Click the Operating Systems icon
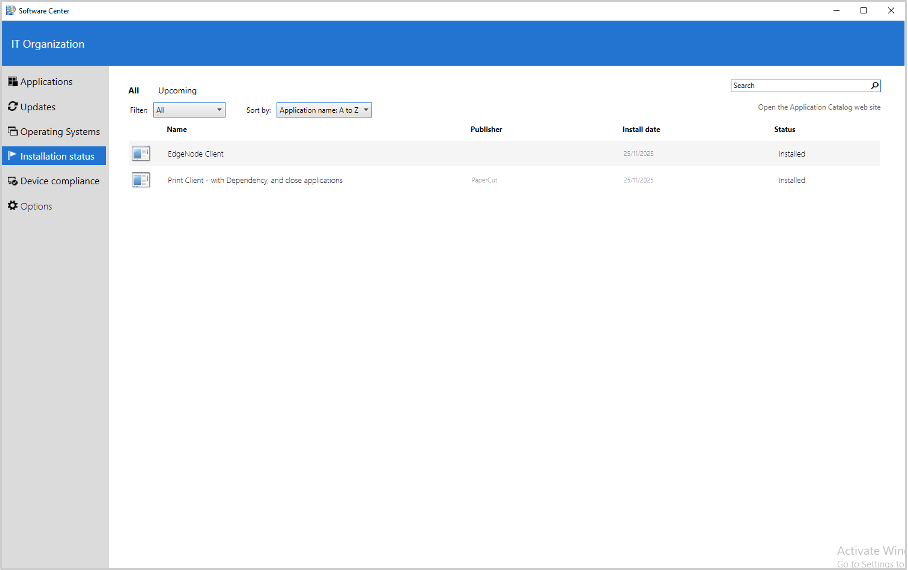 13,131
